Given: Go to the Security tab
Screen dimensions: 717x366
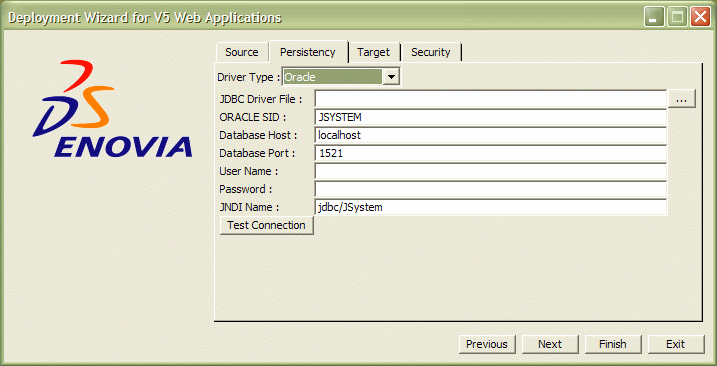Looking at the screenshot, I should click(431, 52).
